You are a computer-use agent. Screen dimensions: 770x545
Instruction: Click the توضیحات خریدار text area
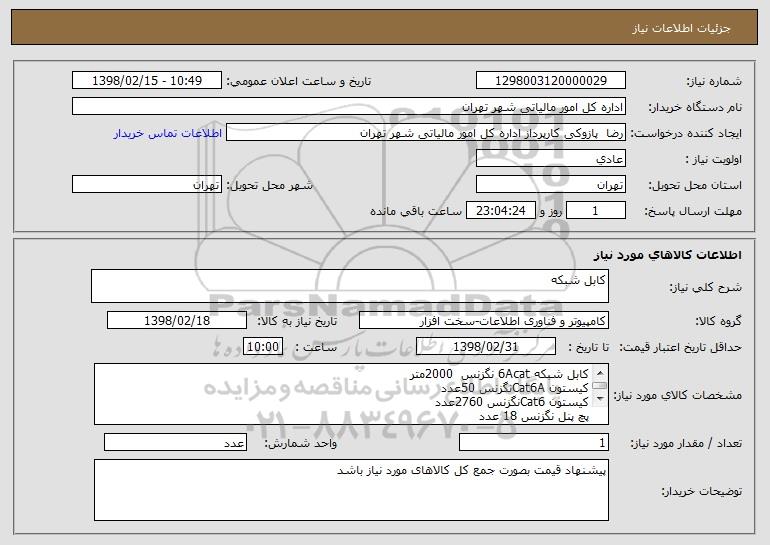click(351, 490)
